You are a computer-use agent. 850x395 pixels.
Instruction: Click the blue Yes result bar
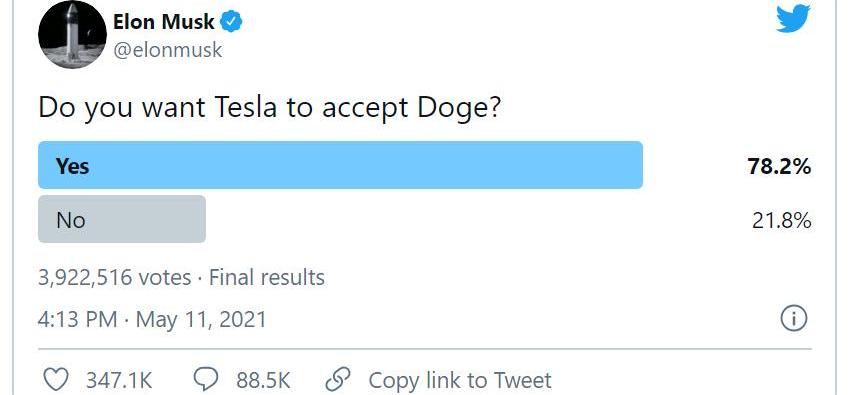(340, 165)
